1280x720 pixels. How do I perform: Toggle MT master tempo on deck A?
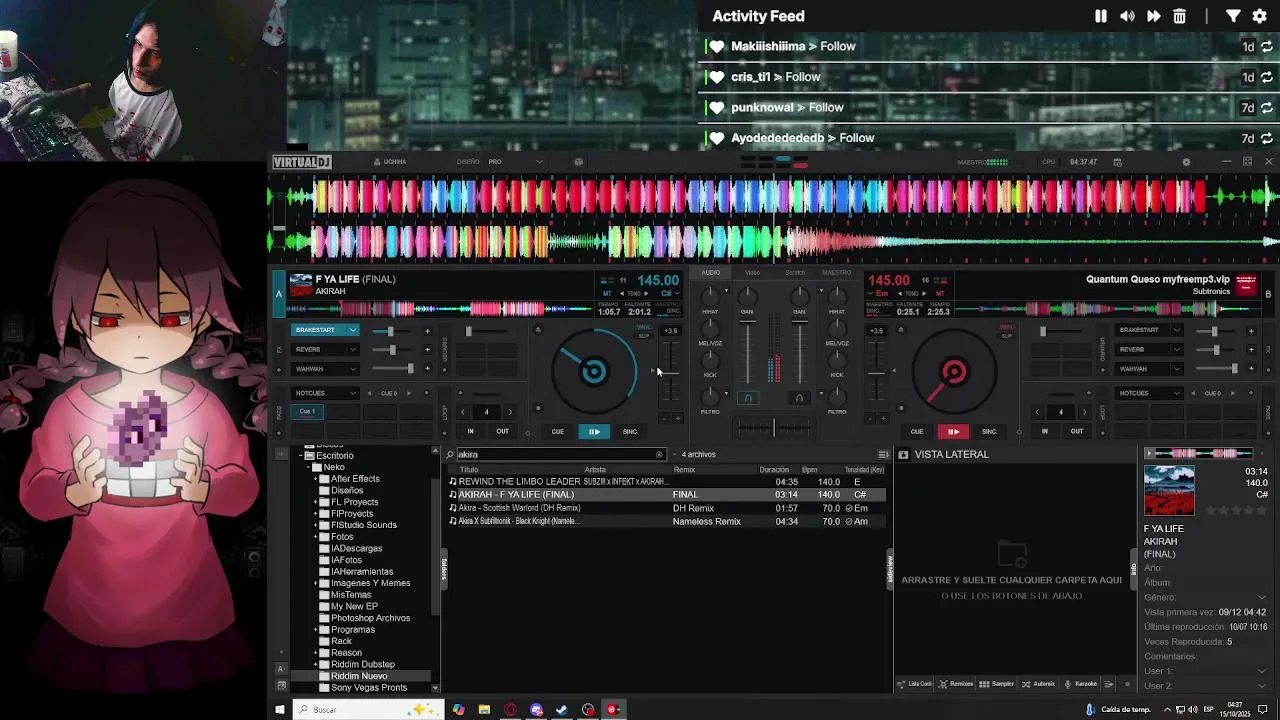coord(608,294)
